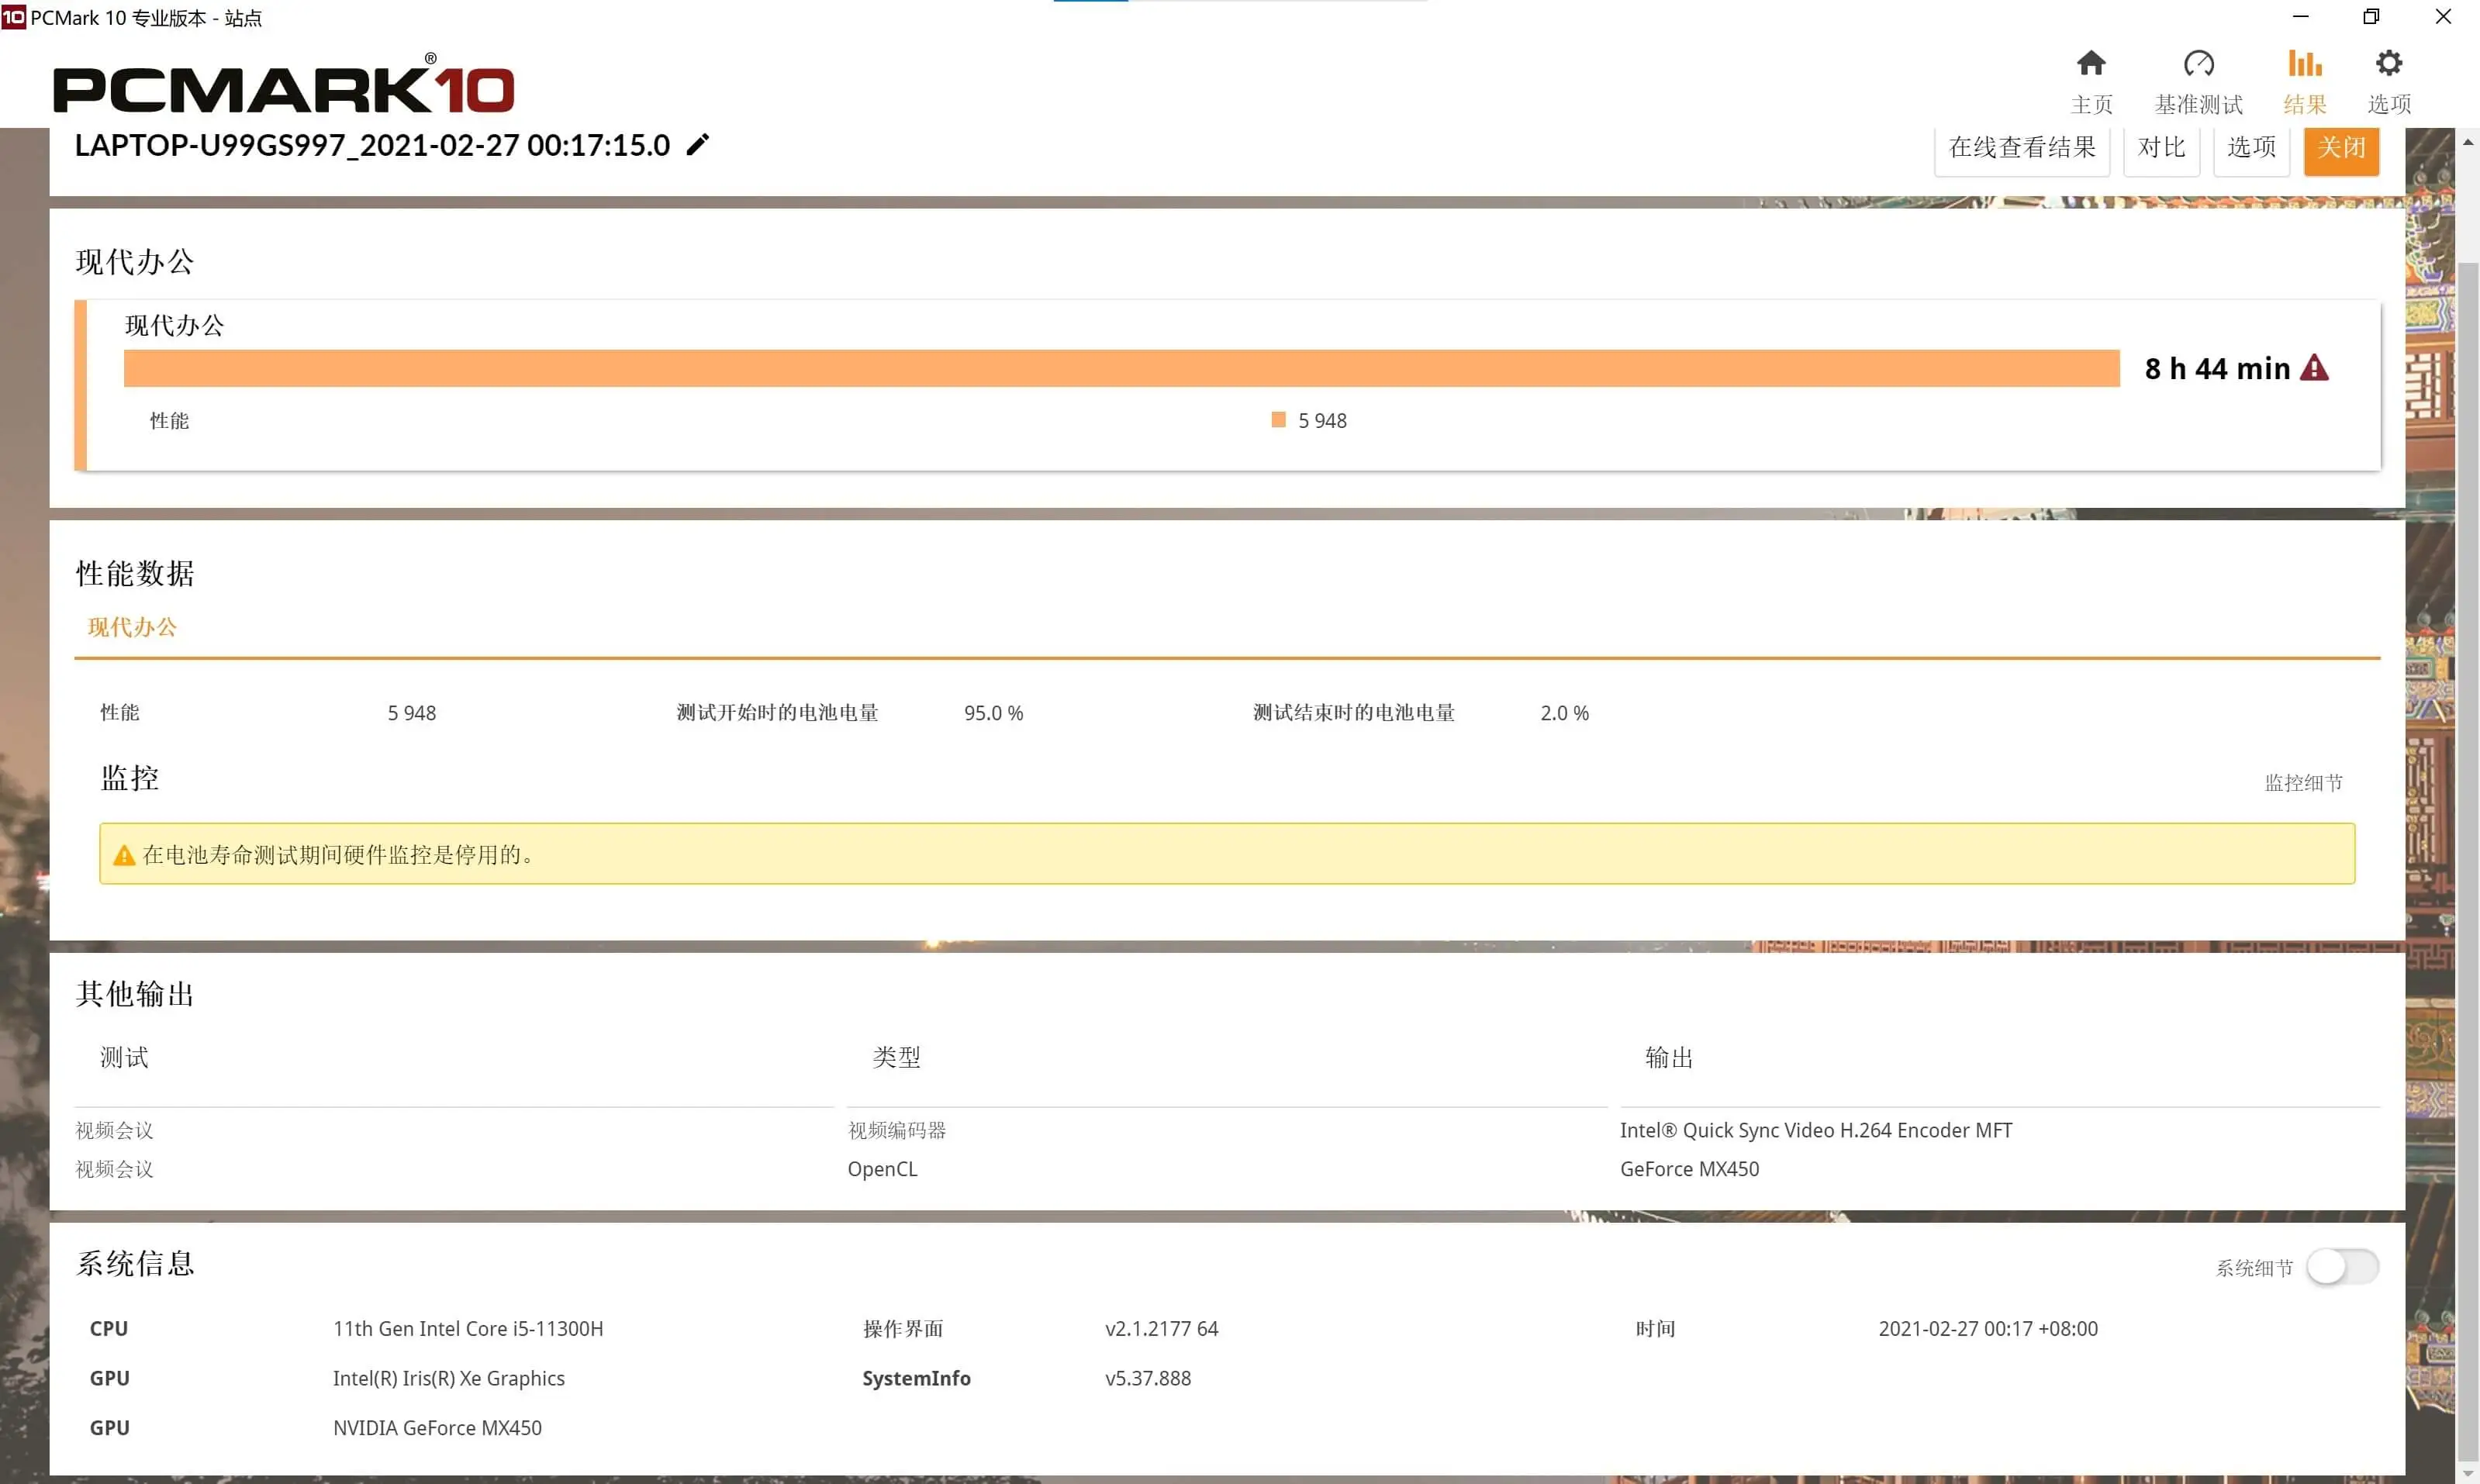2480x1484 pixels.
Task: Click the 输出 column header
Action: (x=1669, y=1057)
